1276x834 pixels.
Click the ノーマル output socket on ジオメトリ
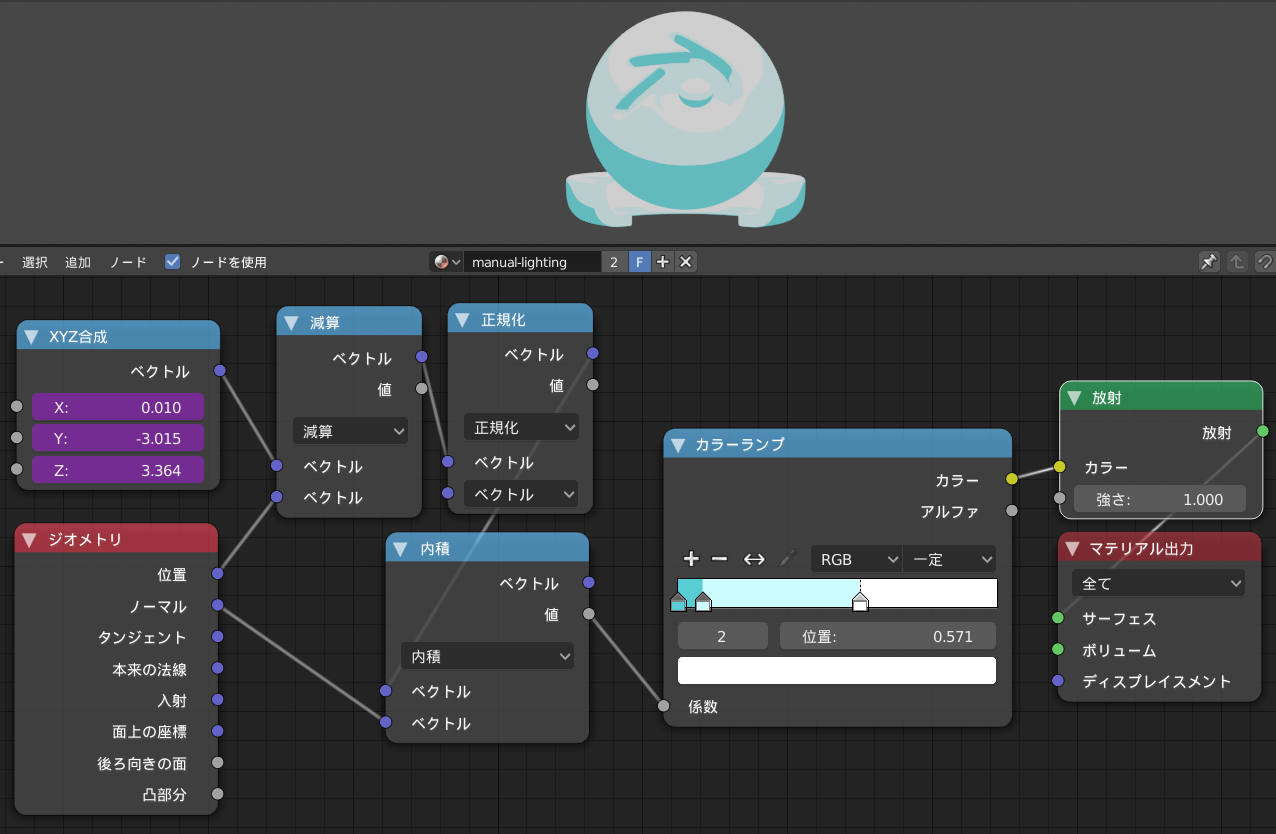tap(217, 606)
